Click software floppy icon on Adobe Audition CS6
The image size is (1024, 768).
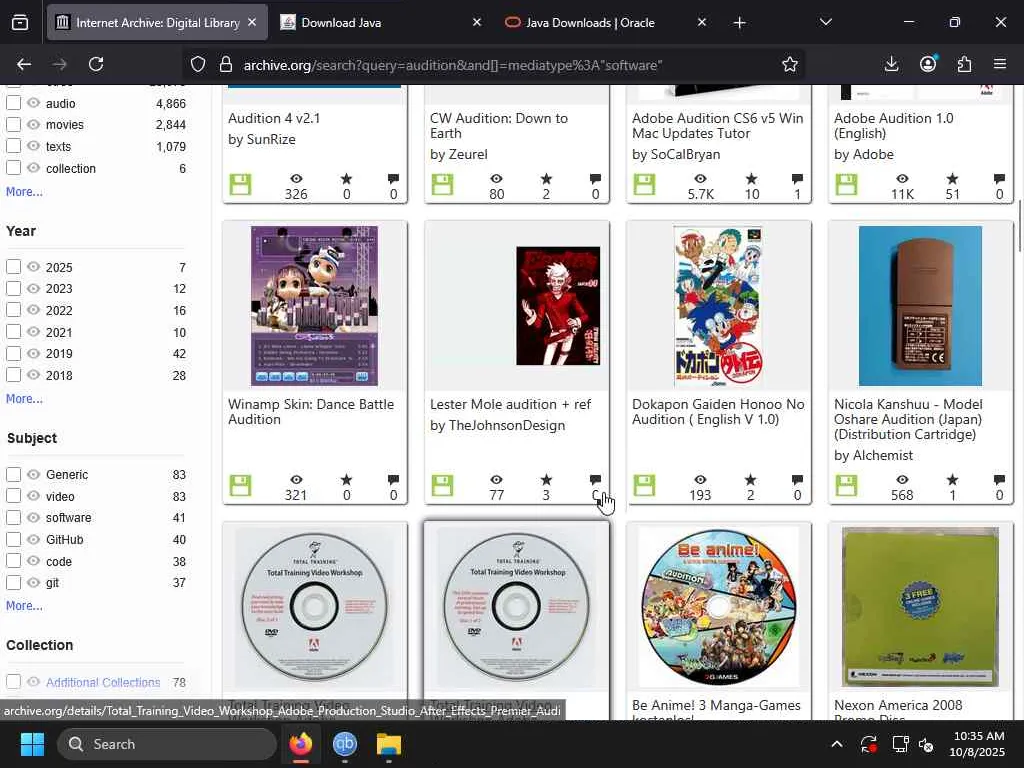tap(644, 185)
